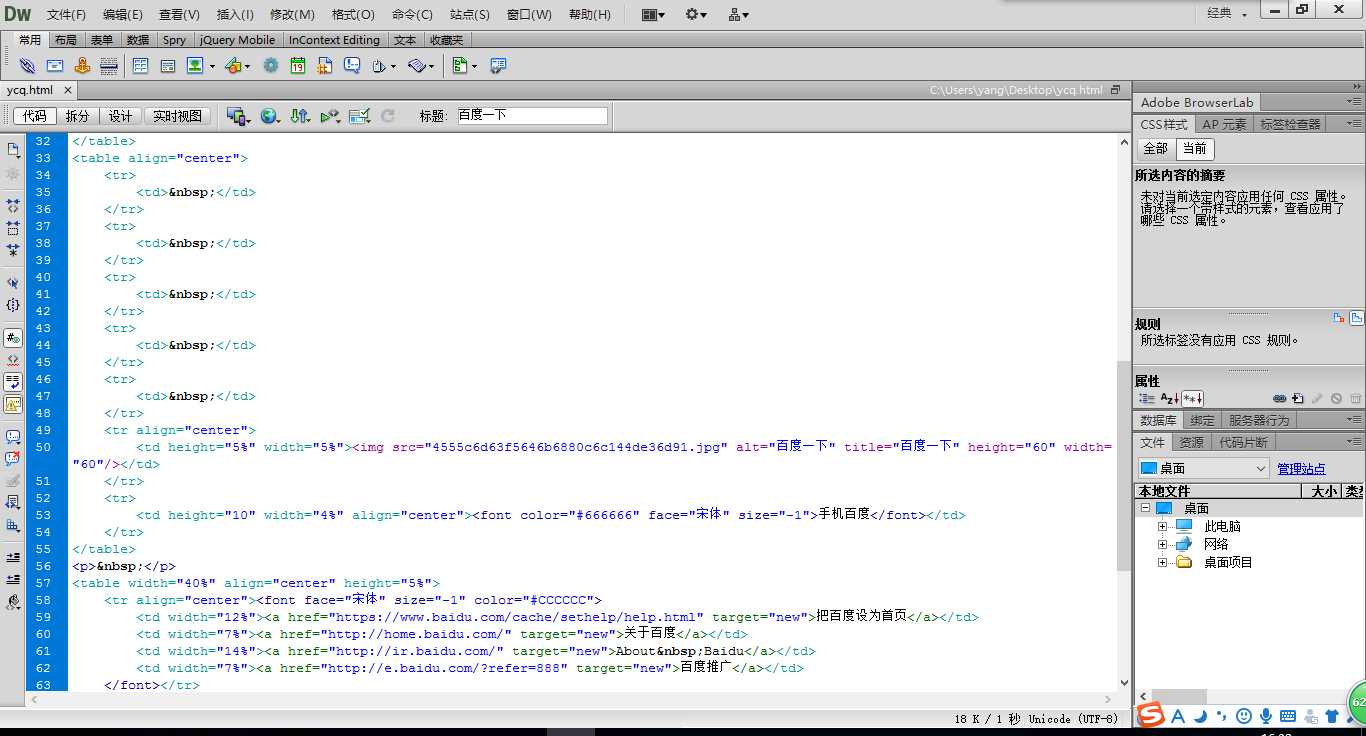The width and height of the screenshot is (1366, 736).
Task: Insert a widget gear icon
Action: click(x=270, y=66)
